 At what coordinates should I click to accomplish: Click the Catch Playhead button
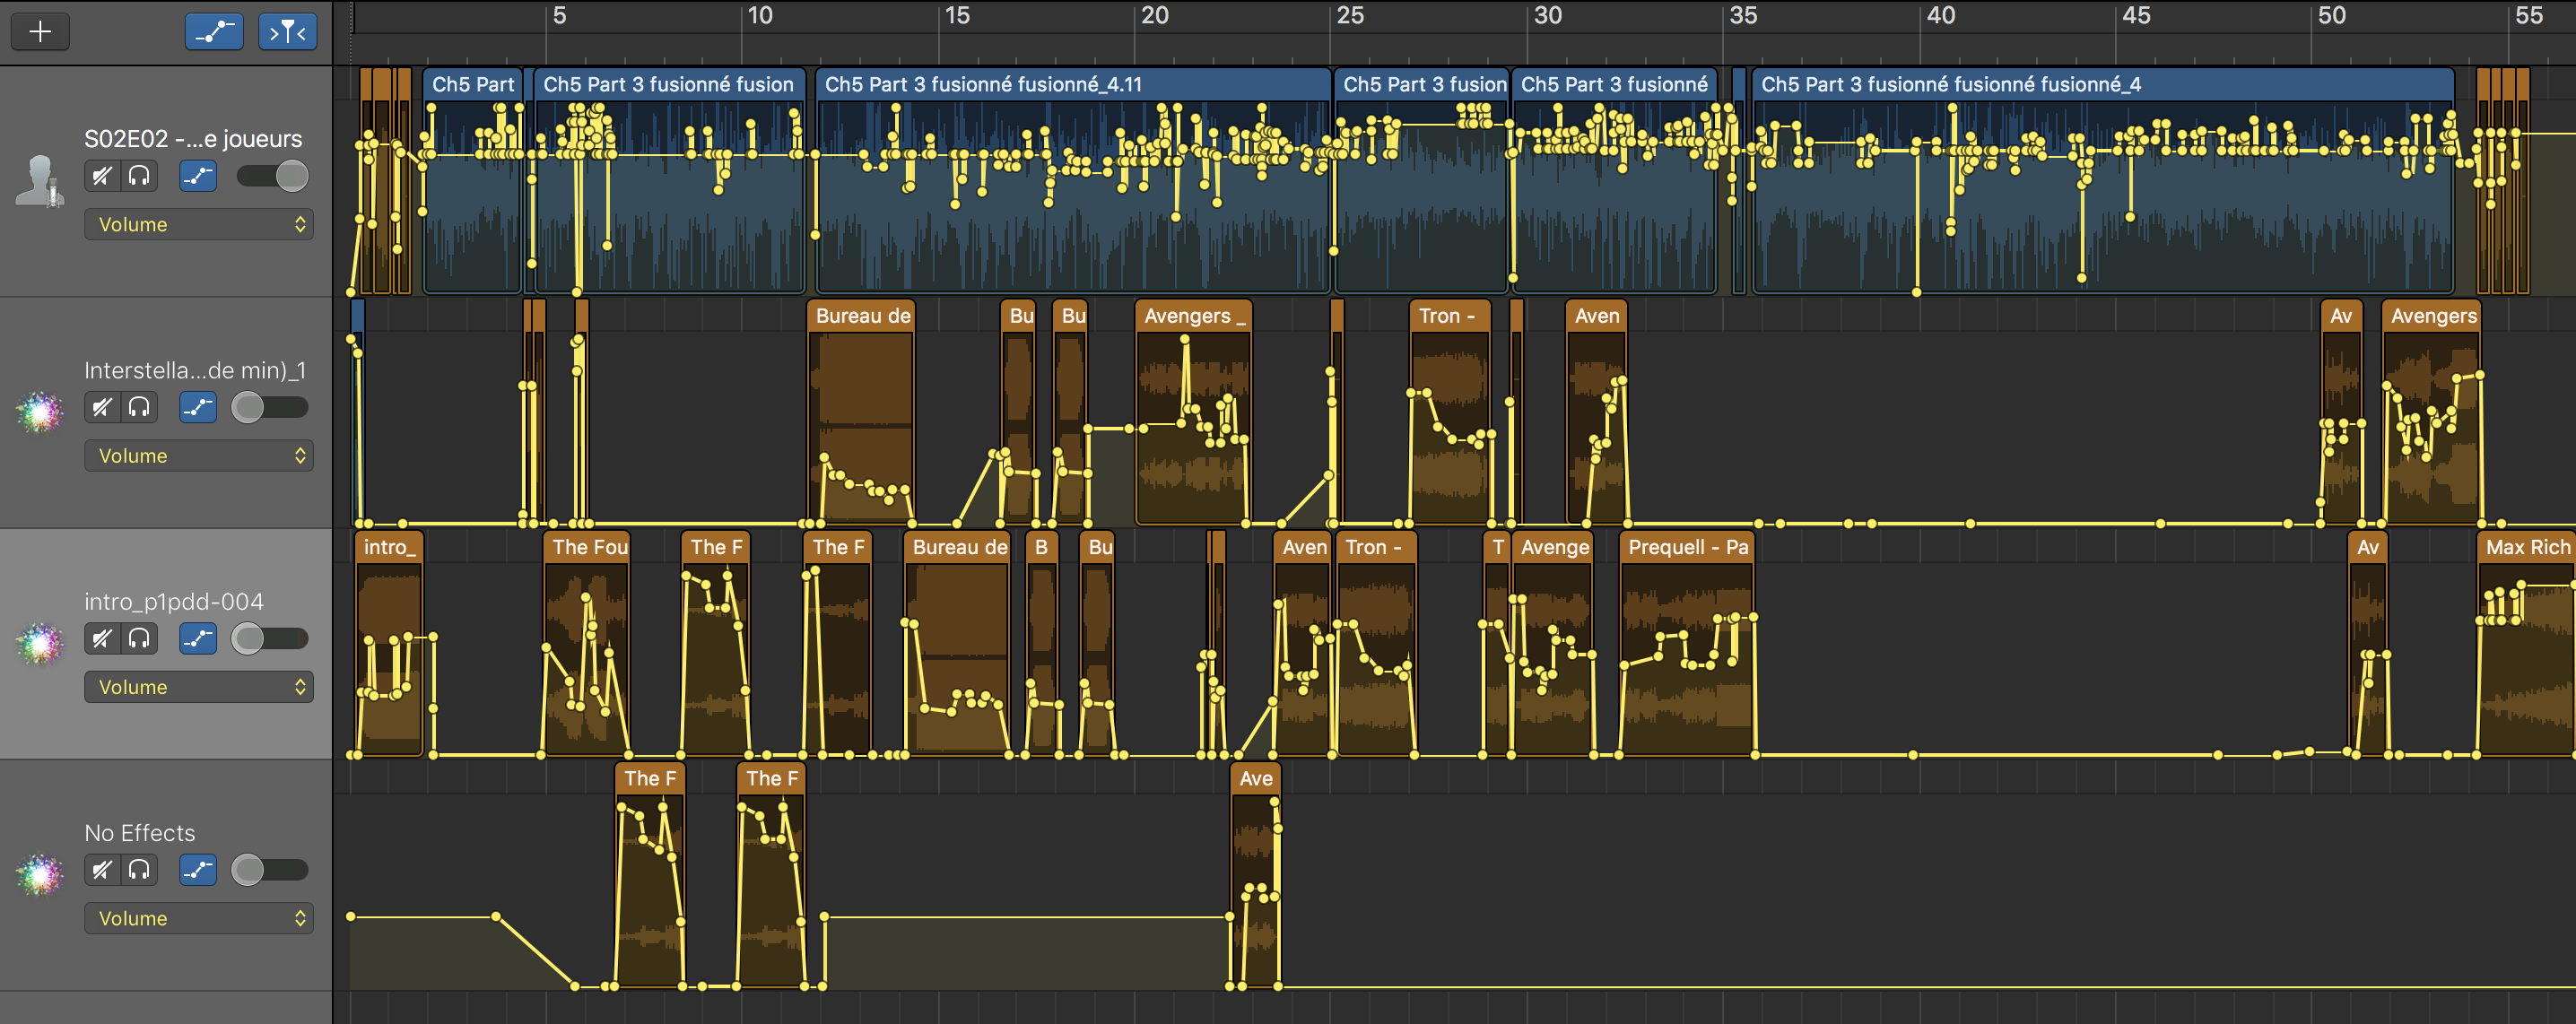click(287, 32)
